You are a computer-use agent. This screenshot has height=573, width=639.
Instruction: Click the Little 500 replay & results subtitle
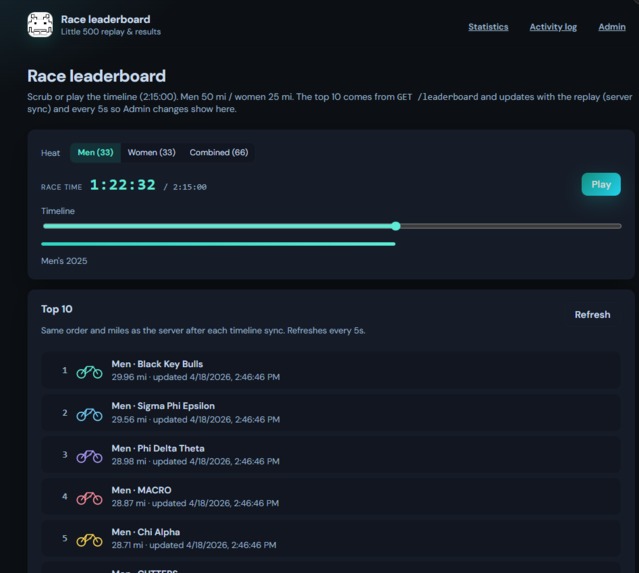pyautogui.click(x=111, y=32)
